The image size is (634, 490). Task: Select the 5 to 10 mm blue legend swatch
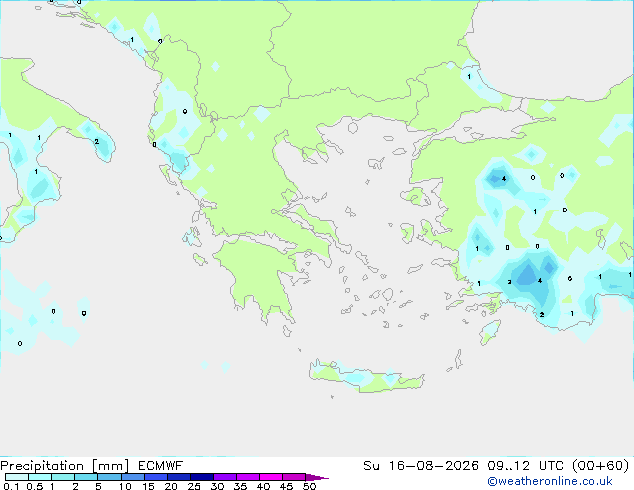(109, 477)
